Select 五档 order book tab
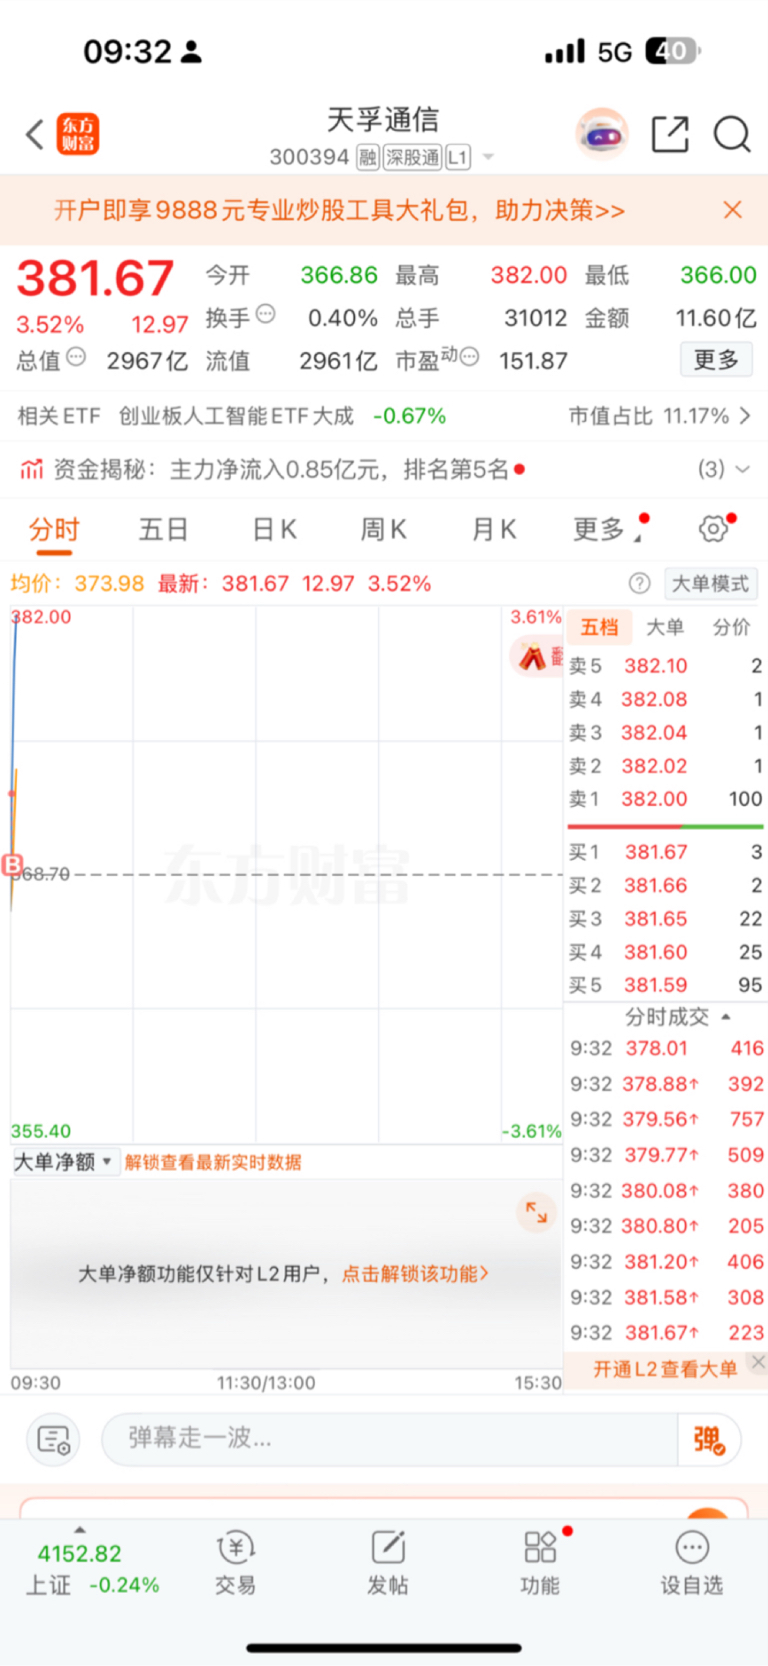 click(599, 628)
